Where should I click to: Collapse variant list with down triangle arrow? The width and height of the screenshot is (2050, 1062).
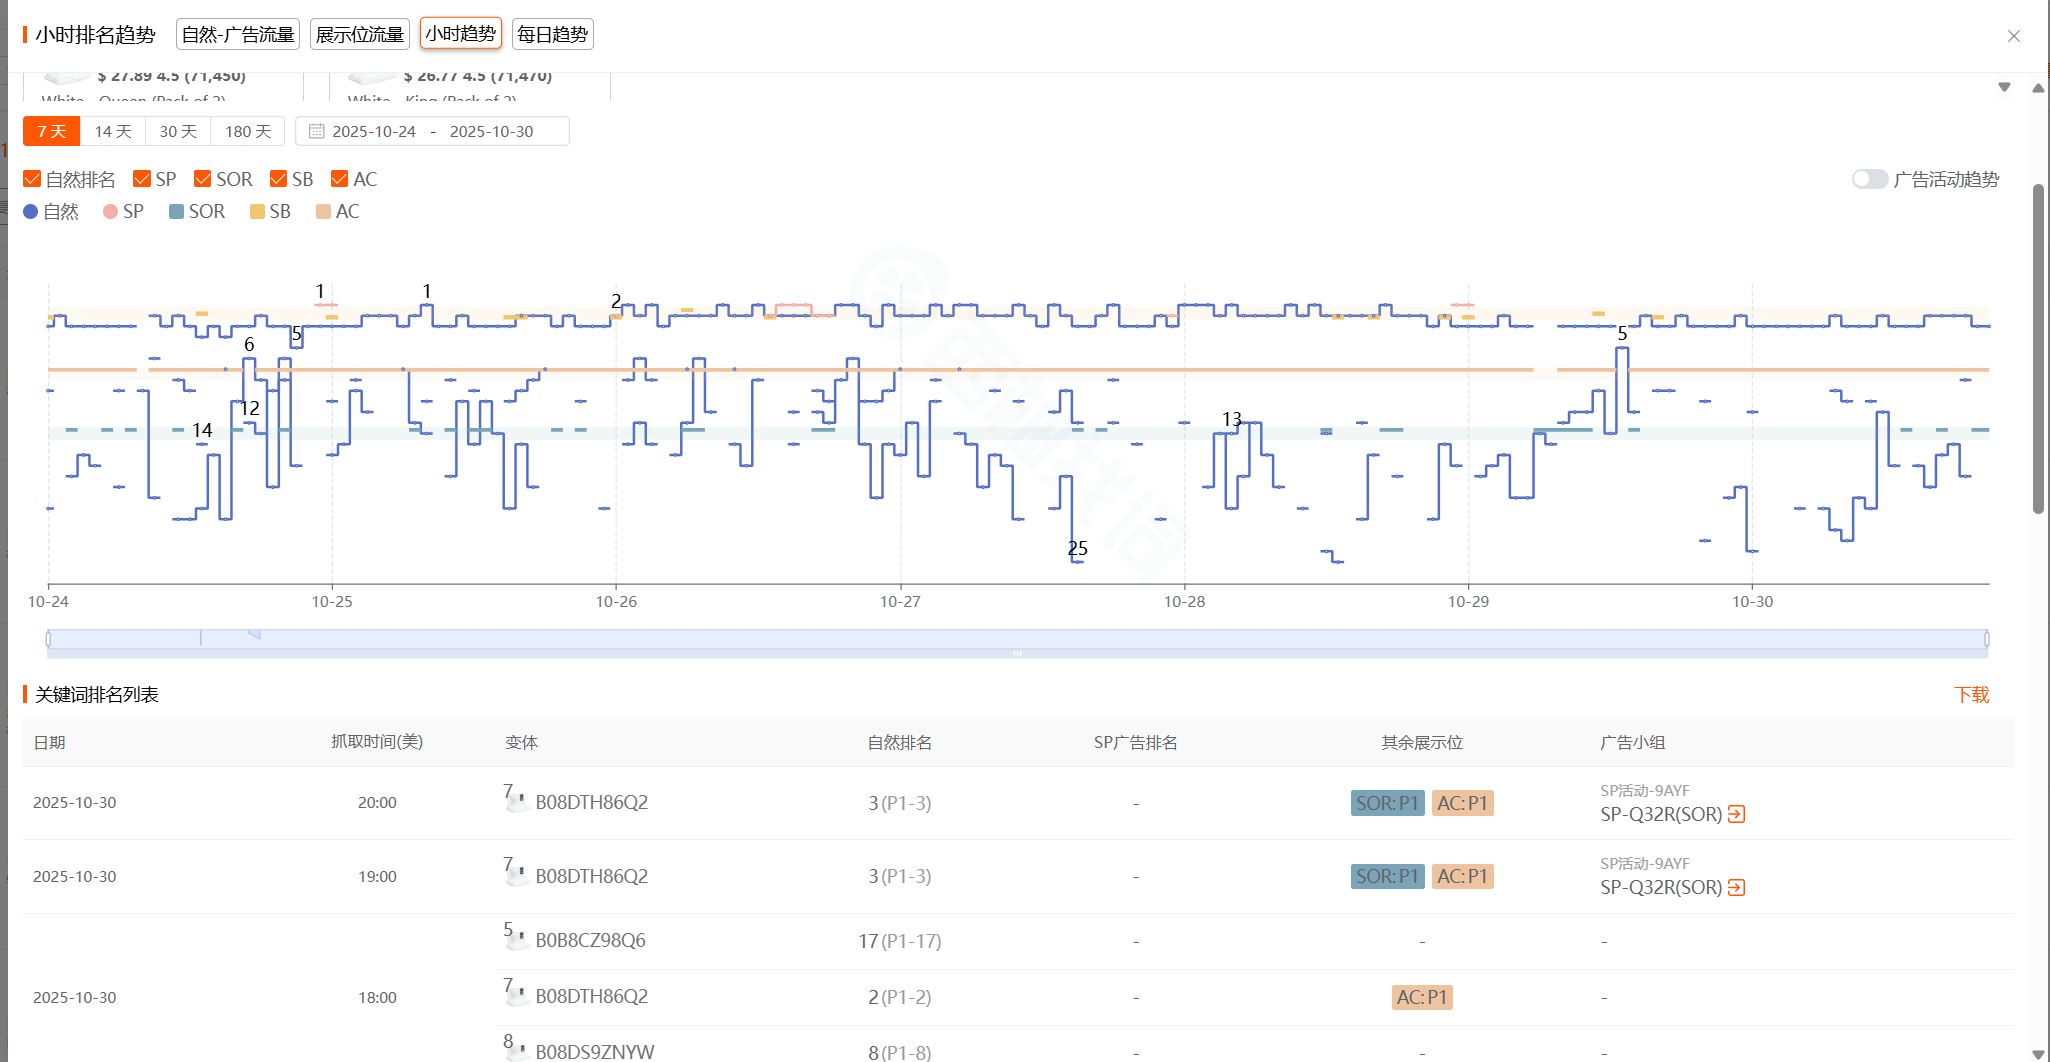click(x=2004, y=87)
